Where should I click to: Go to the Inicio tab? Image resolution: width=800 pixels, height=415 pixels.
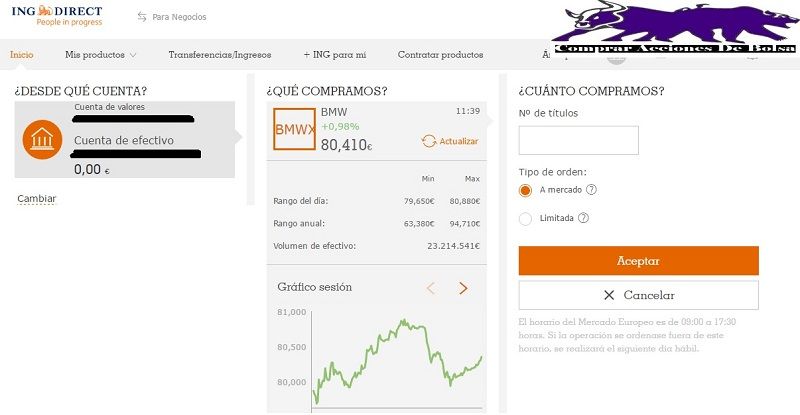point(21,55)
